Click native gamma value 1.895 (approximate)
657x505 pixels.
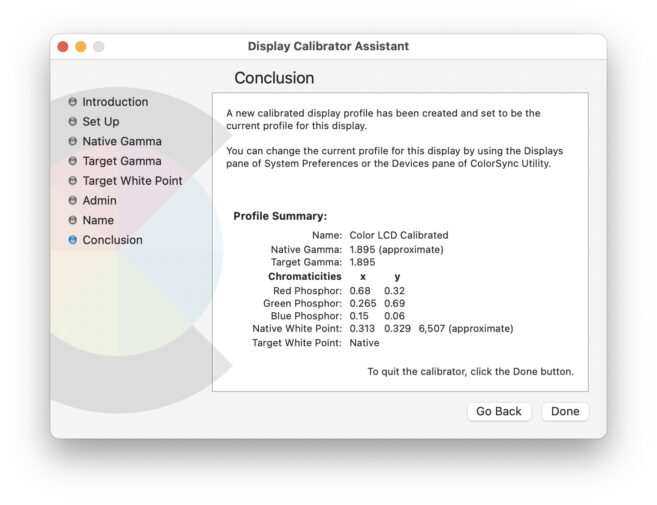pos(396,250)
